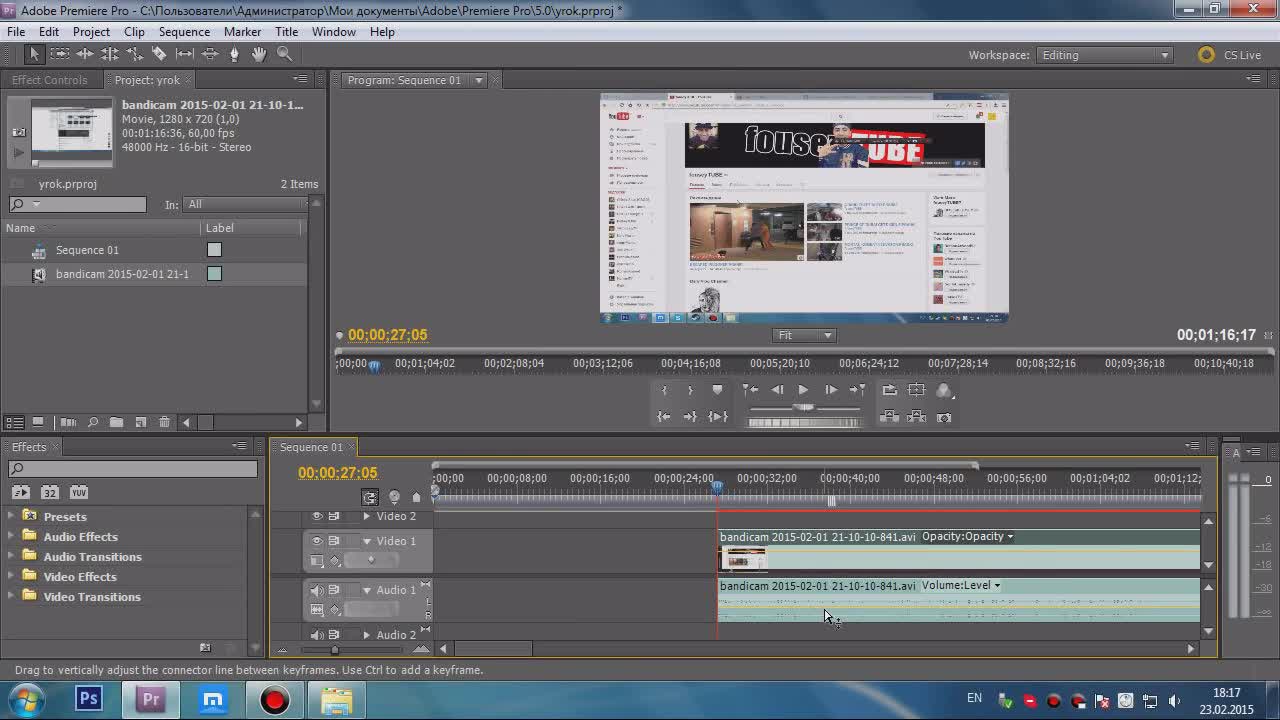Click the Extract button
Viewport: 1280px width, 720px height.
coord(917,416)
